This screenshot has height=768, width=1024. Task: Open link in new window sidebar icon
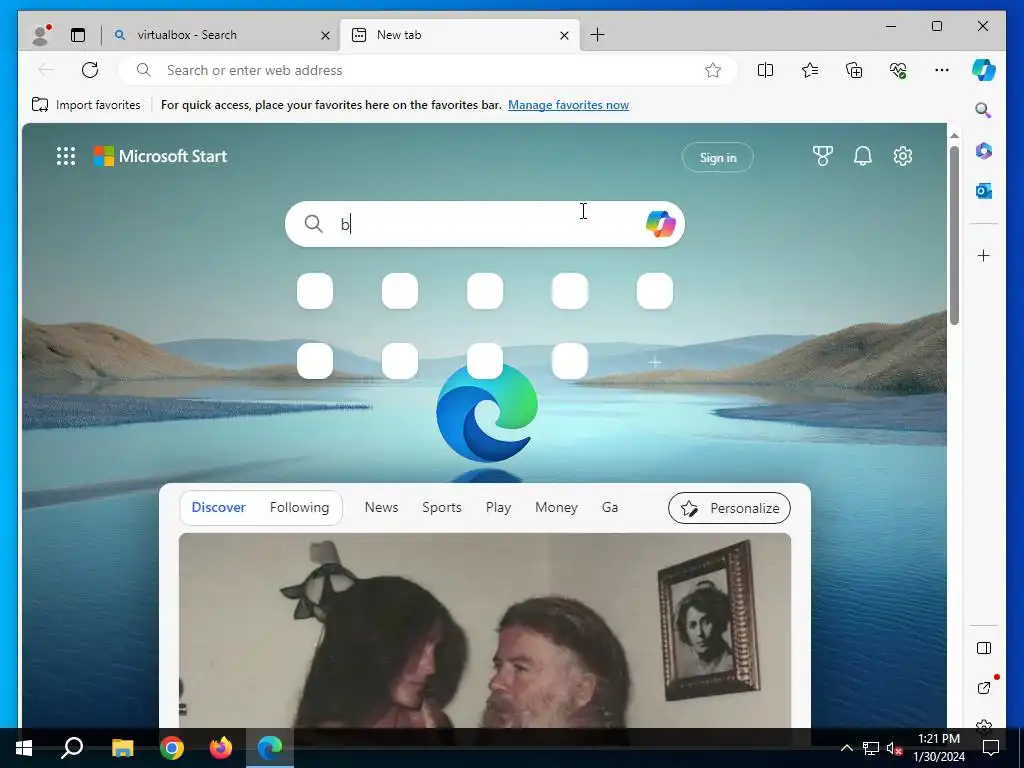pyautogui.click(x=984, y=687)
